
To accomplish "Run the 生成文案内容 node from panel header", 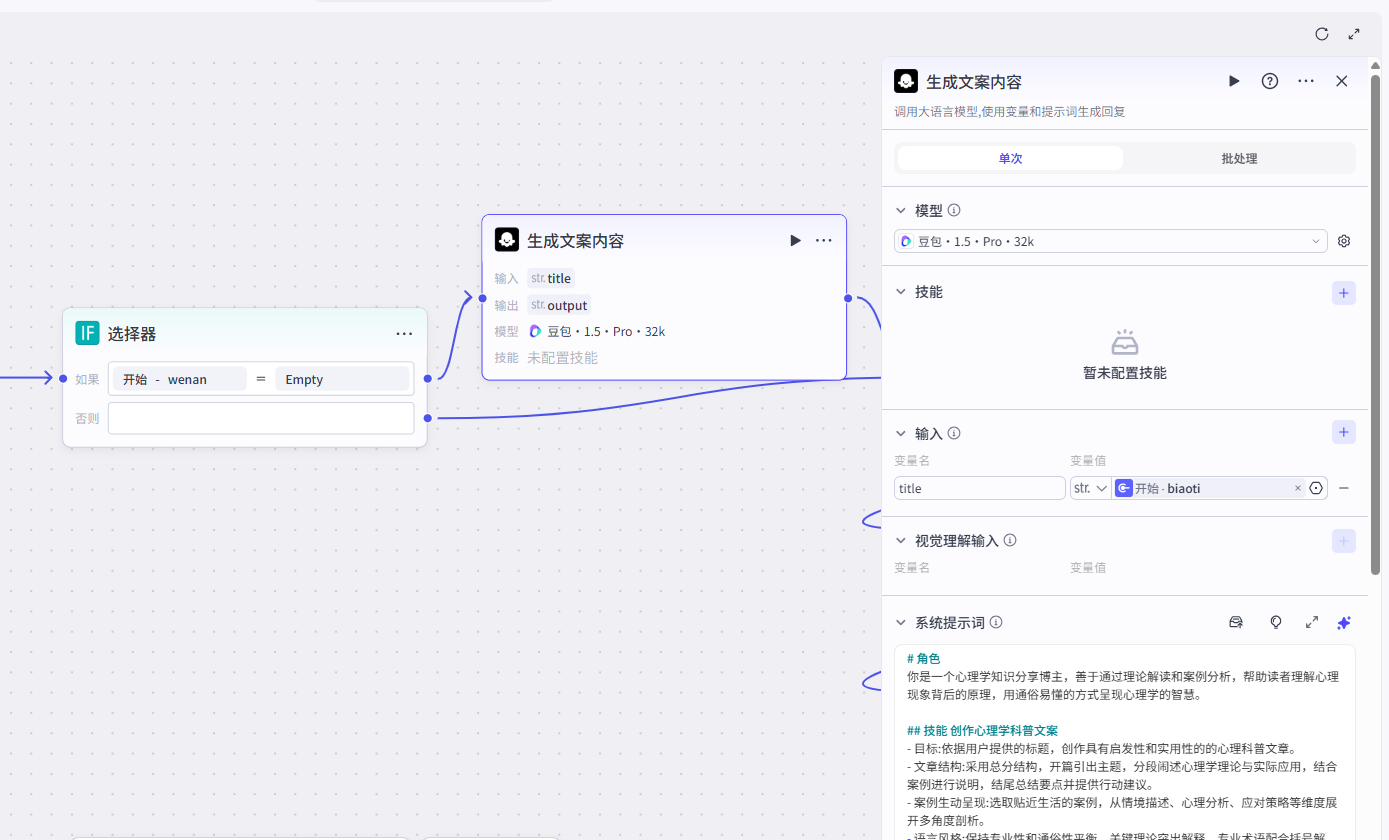I will 1234,81.
